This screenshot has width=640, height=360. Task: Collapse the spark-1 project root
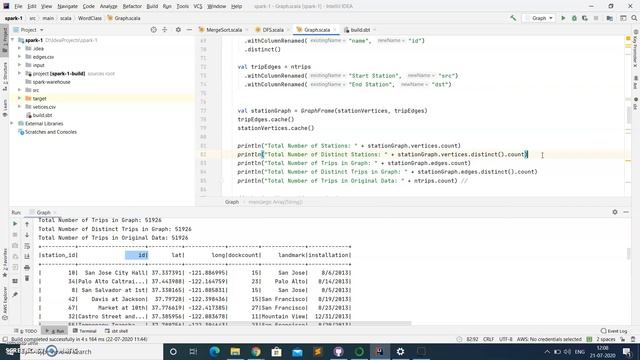[12, 40]
